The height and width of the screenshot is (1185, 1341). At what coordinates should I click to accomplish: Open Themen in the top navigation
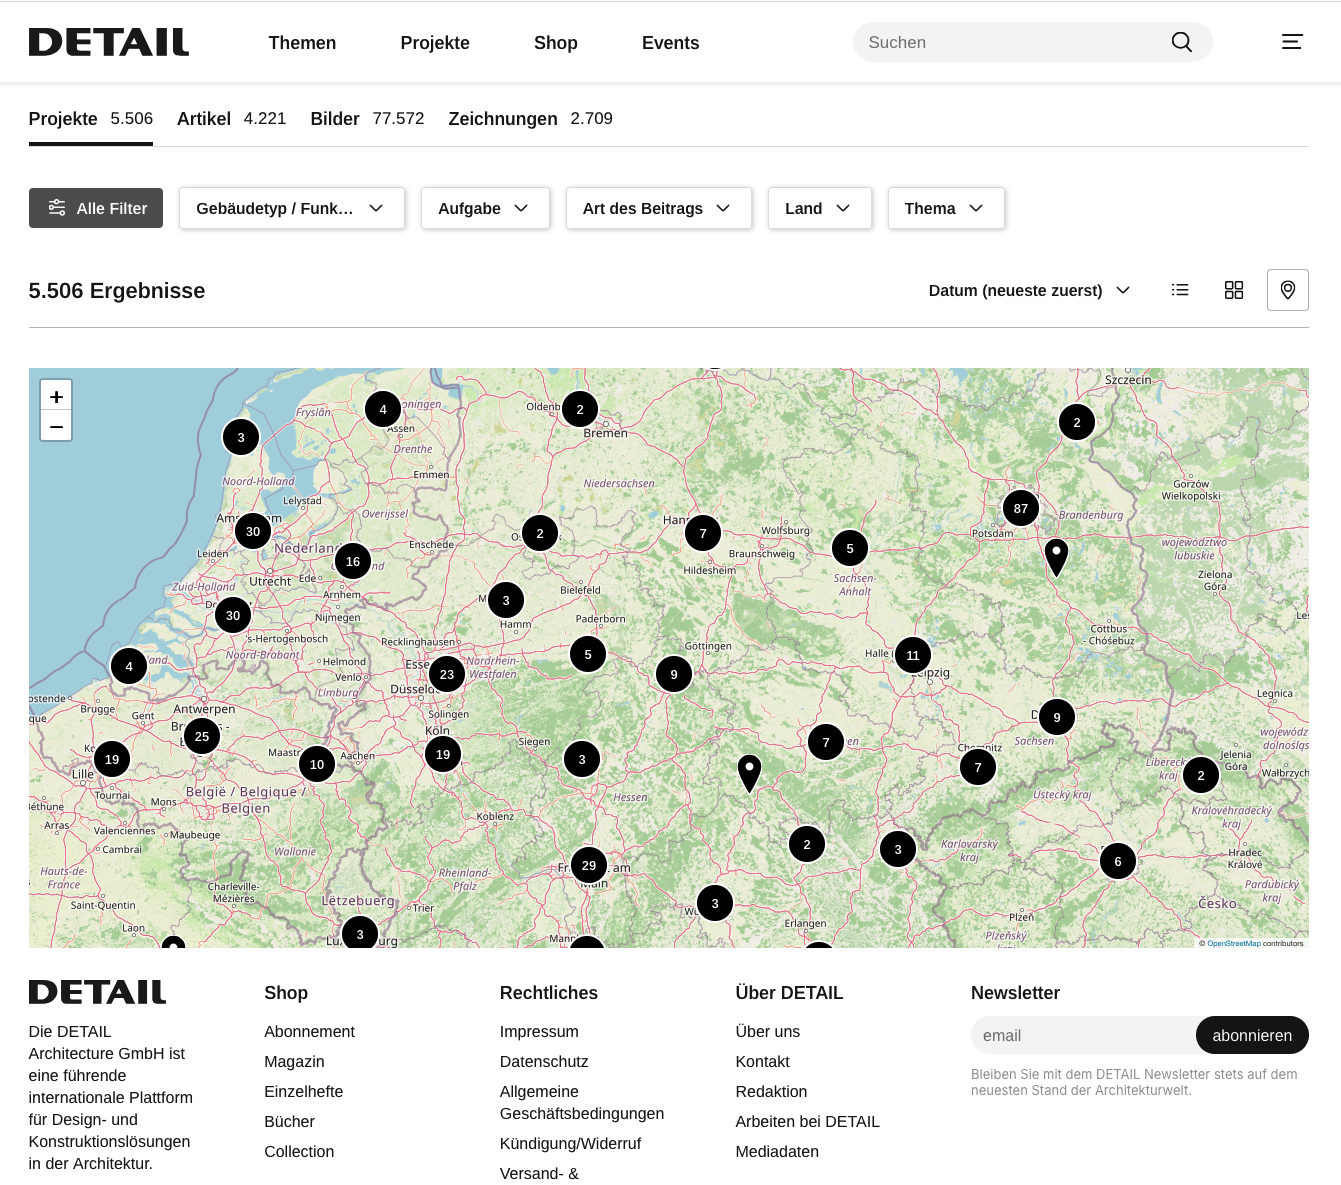point(302,43)
